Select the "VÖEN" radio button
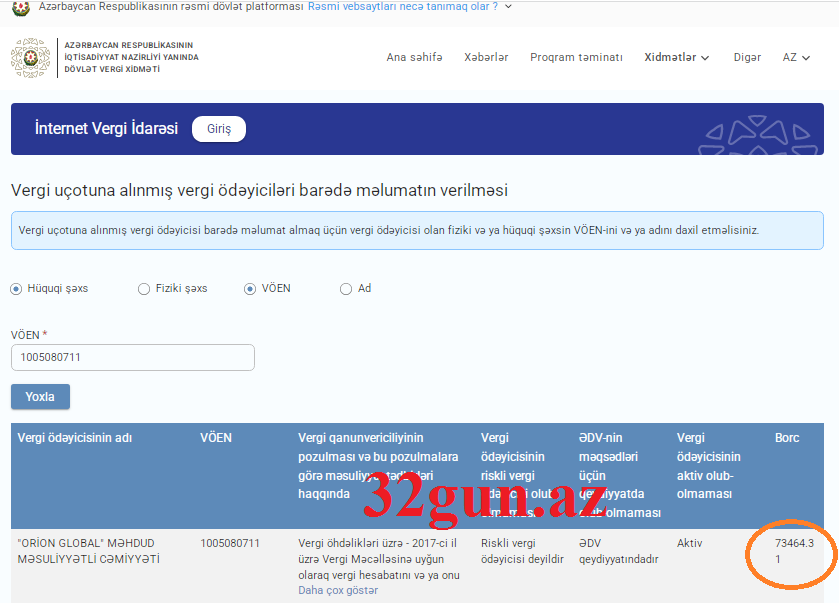This screenshot has width=839, height=603. (249, 288)
